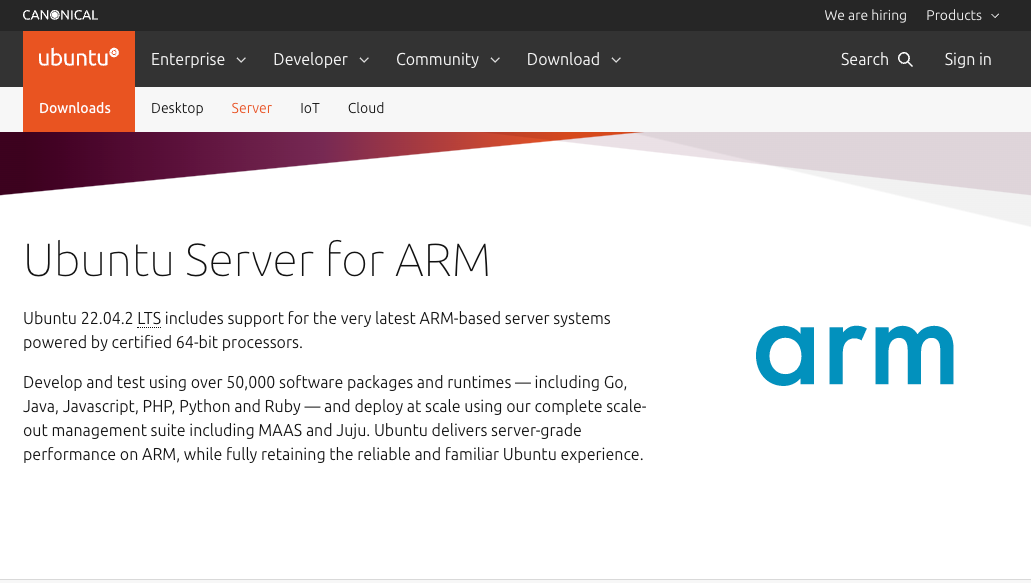Open the Cloud tab
Image resolution: width=1031 pixels, height=583 pixels.
click(x=366, y=108)
